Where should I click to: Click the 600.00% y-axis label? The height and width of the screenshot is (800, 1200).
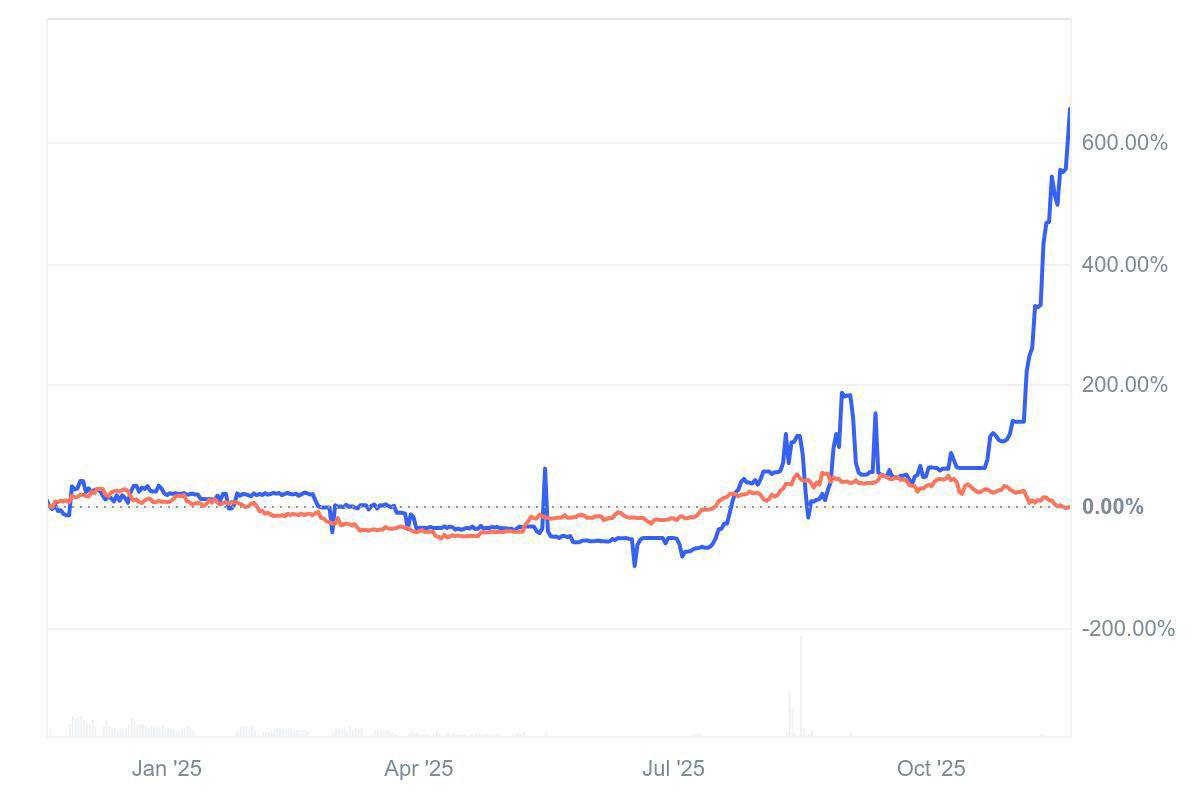tap(1124, 143)
